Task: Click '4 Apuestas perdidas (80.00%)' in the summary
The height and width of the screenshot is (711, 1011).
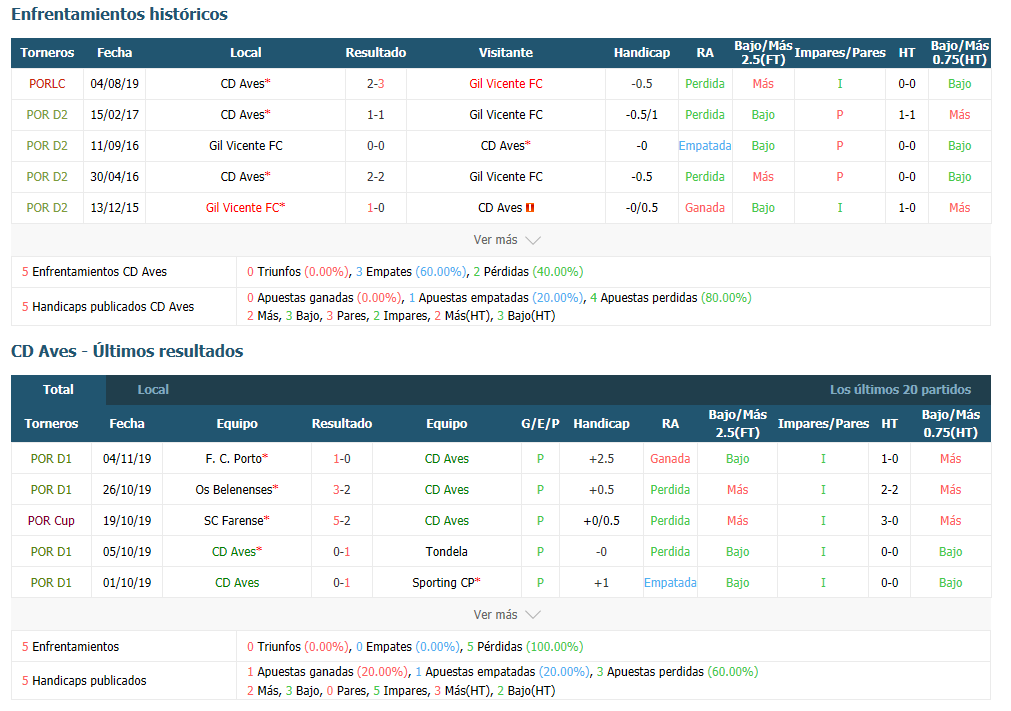Action: 671,298
